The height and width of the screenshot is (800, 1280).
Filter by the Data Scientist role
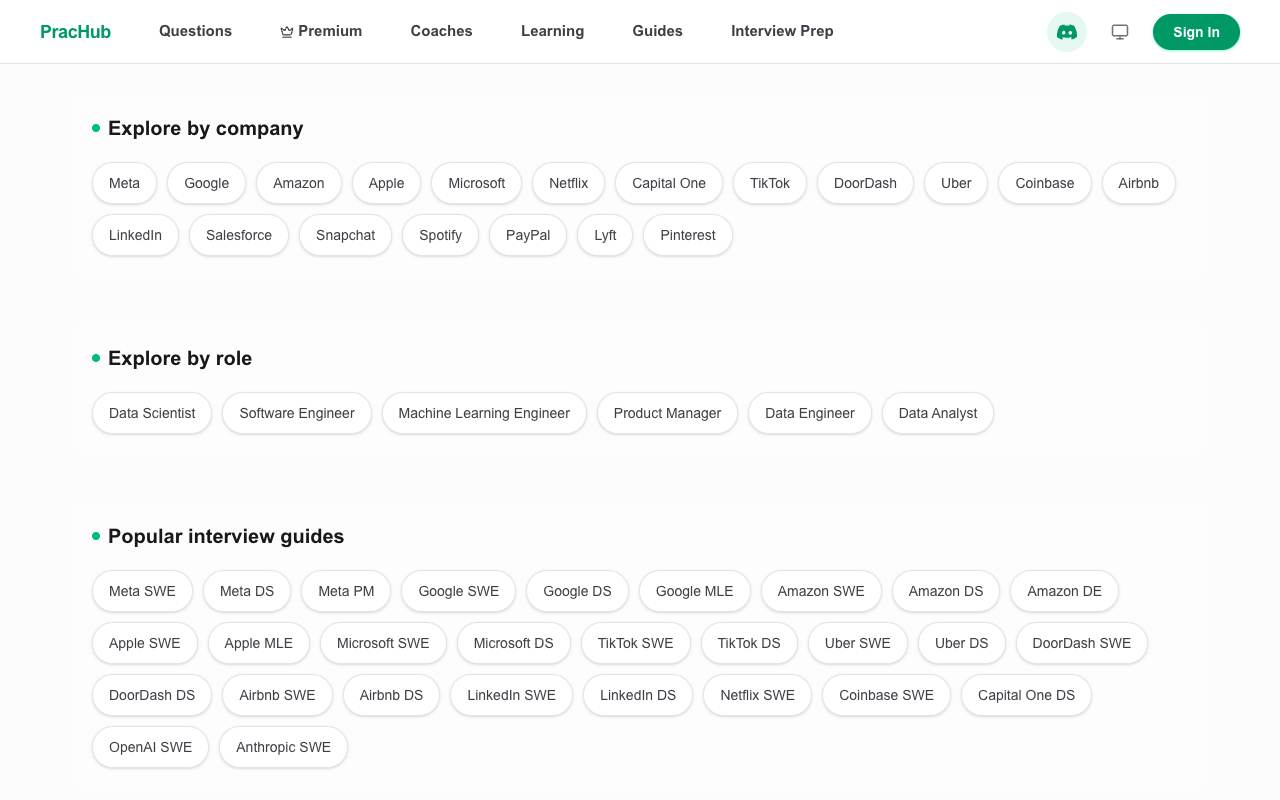tap(152, 413)
